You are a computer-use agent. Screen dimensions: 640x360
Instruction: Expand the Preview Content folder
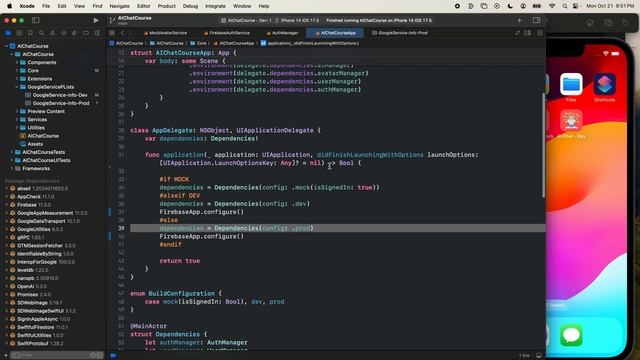pyautogui.click(x=17, y=111)
